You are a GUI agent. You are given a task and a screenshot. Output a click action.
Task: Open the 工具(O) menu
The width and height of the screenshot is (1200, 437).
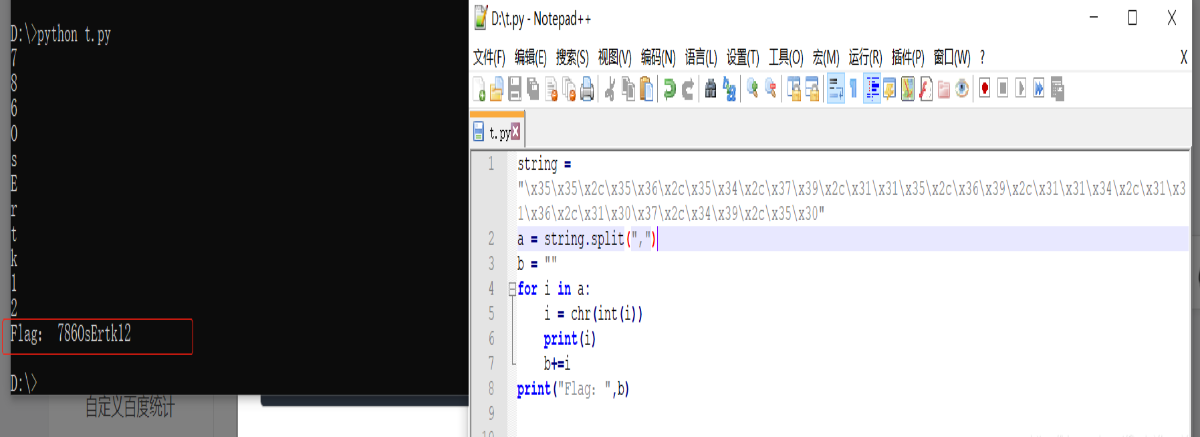pos(786,57)
